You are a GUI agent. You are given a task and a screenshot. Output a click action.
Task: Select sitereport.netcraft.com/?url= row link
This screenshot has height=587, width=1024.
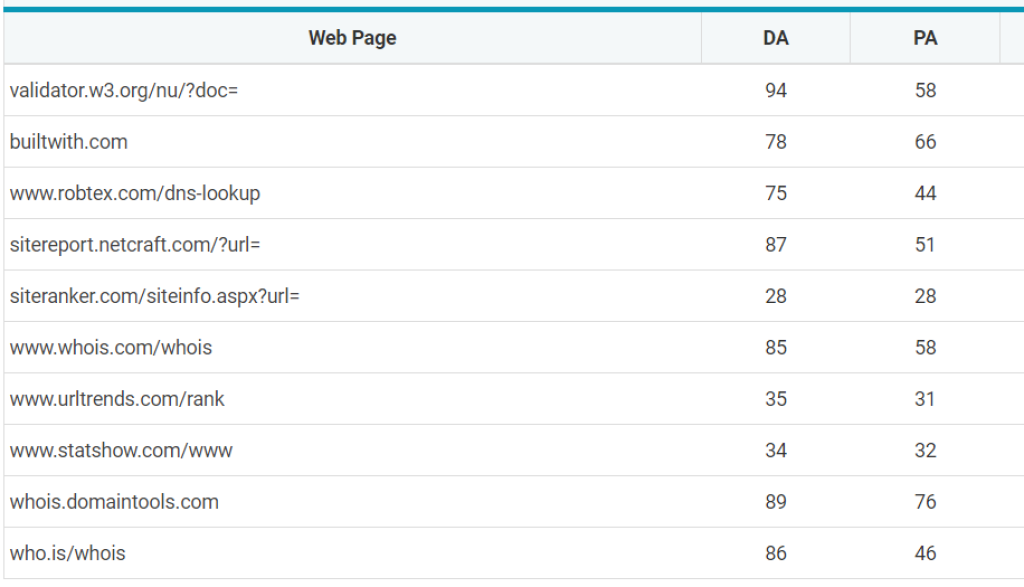pos(135,245)
